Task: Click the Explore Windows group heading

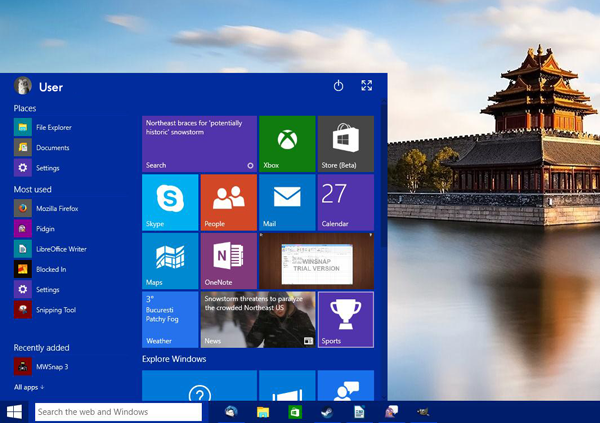Action: coord(174,359)
